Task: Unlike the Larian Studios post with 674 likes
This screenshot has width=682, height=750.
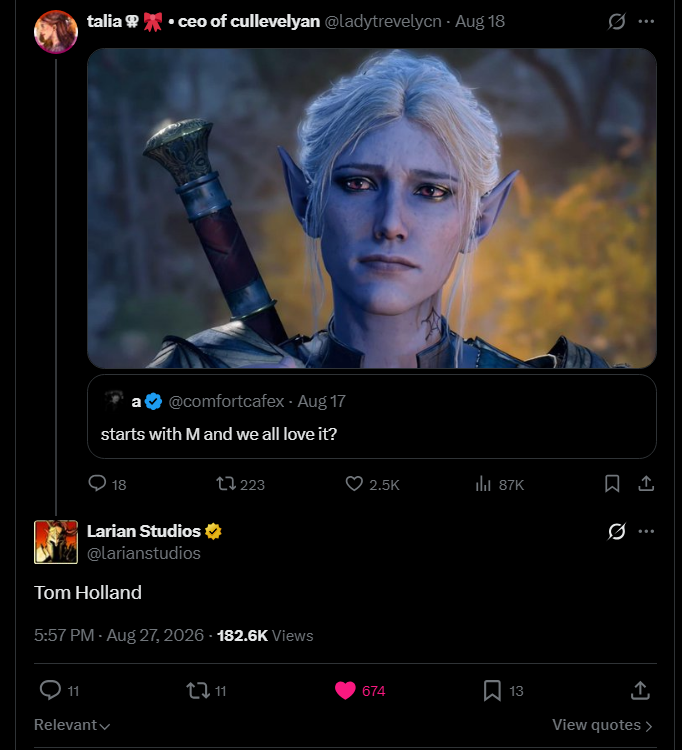Action: [x=360, y=691]
